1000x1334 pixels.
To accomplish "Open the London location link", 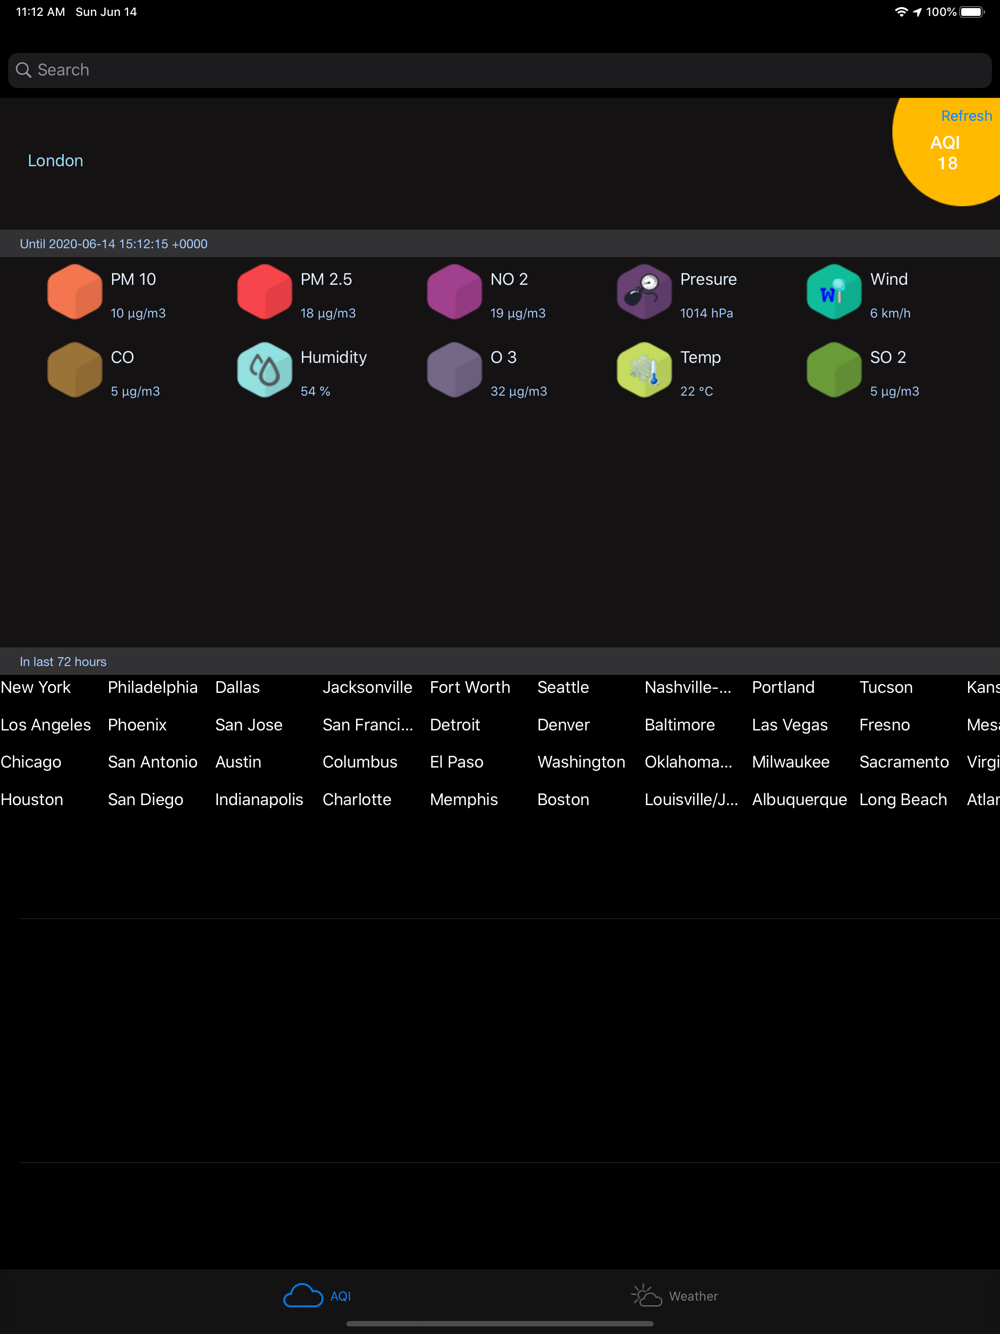I will point(56,161).
